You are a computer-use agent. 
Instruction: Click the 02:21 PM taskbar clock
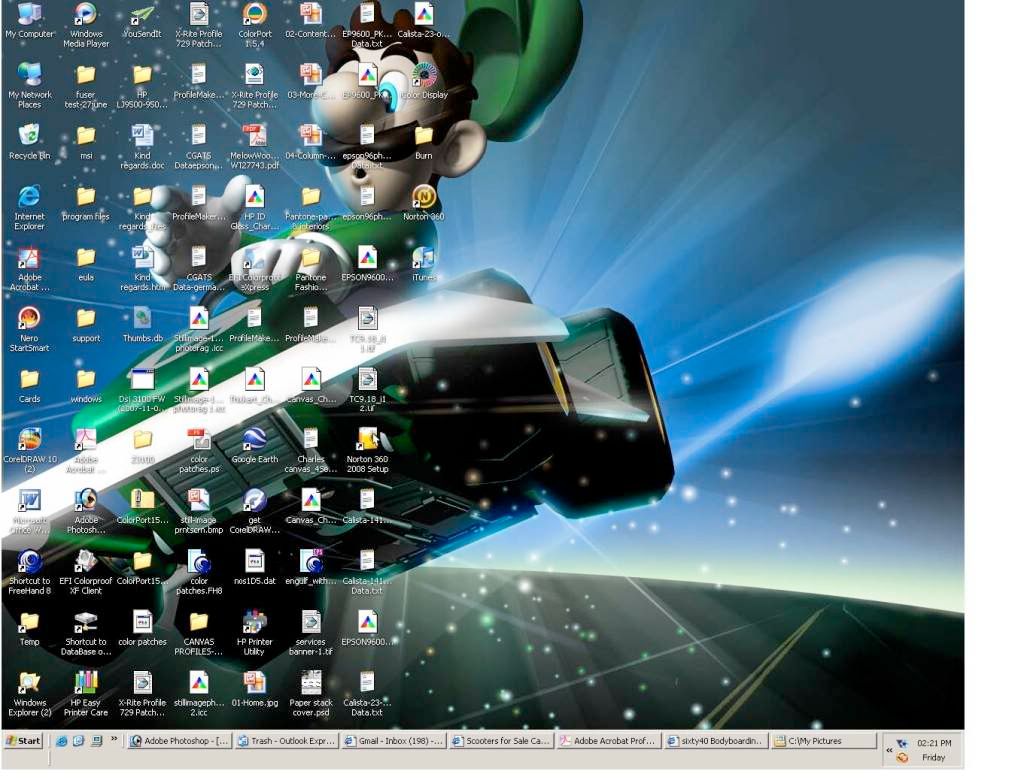point(934,743)
